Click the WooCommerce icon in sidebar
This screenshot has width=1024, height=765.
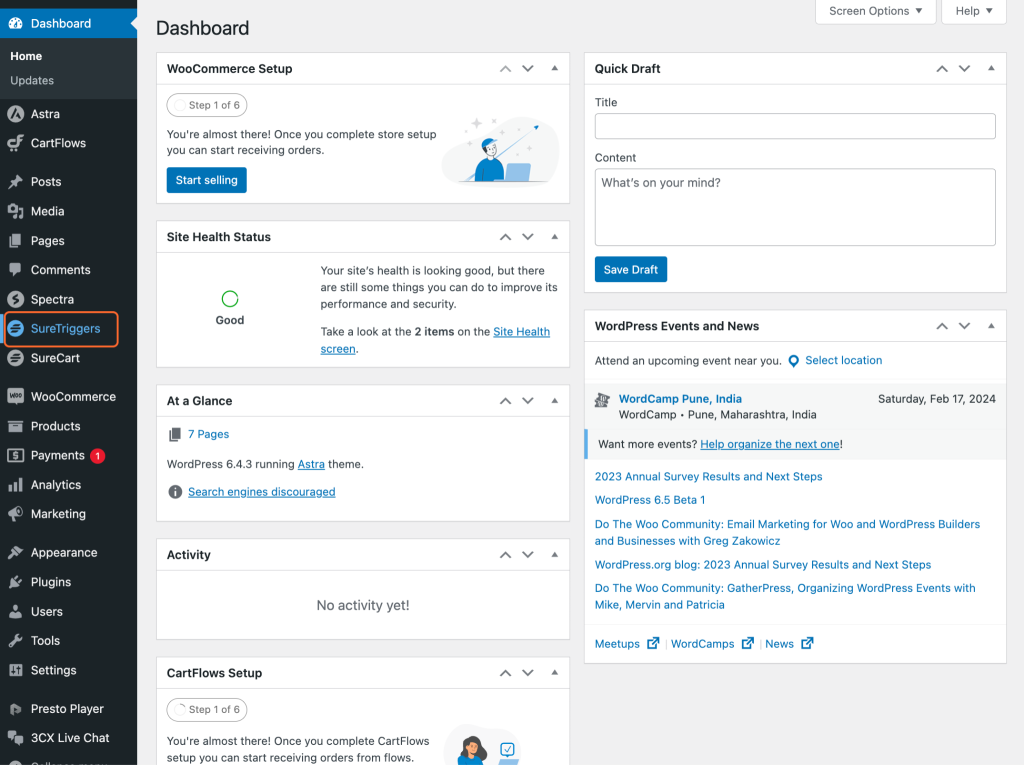point(15,397)
